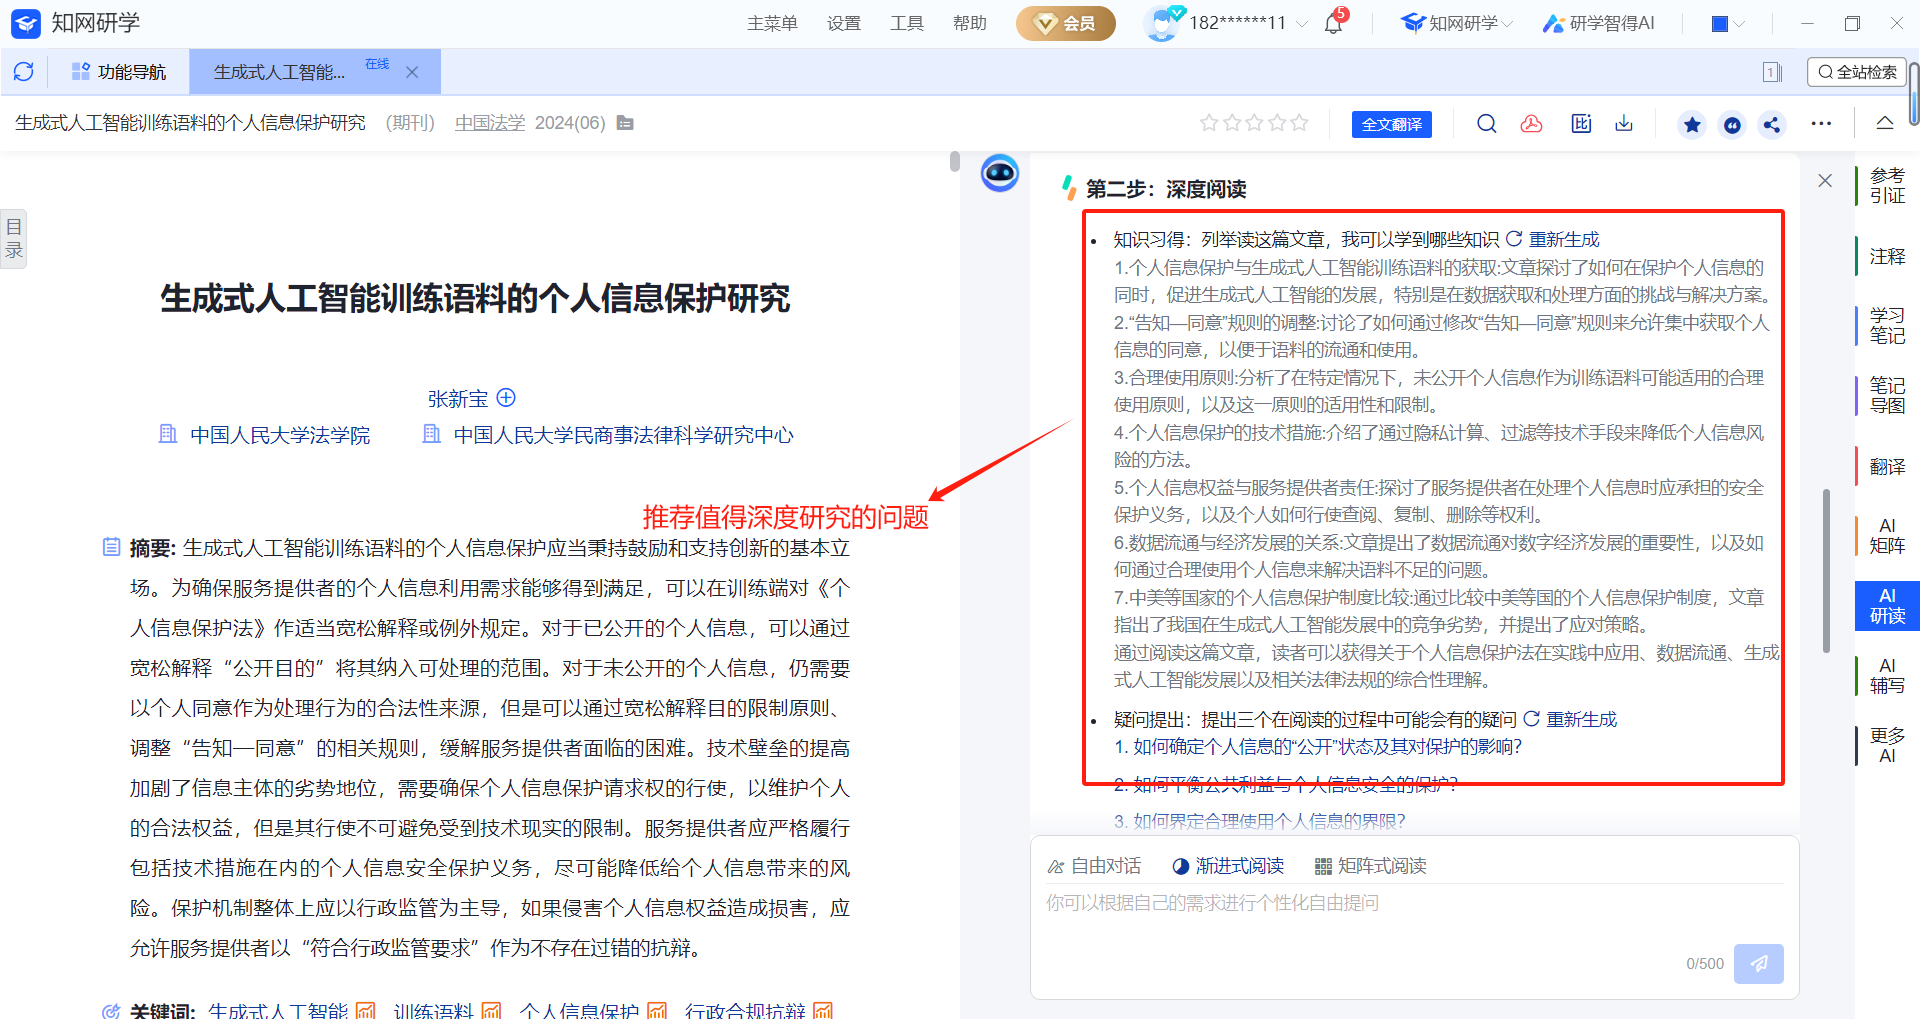Click the share icon in the article toolbar
This screenshot has width=1920, height=1020.
click(x=1772, y=125)
